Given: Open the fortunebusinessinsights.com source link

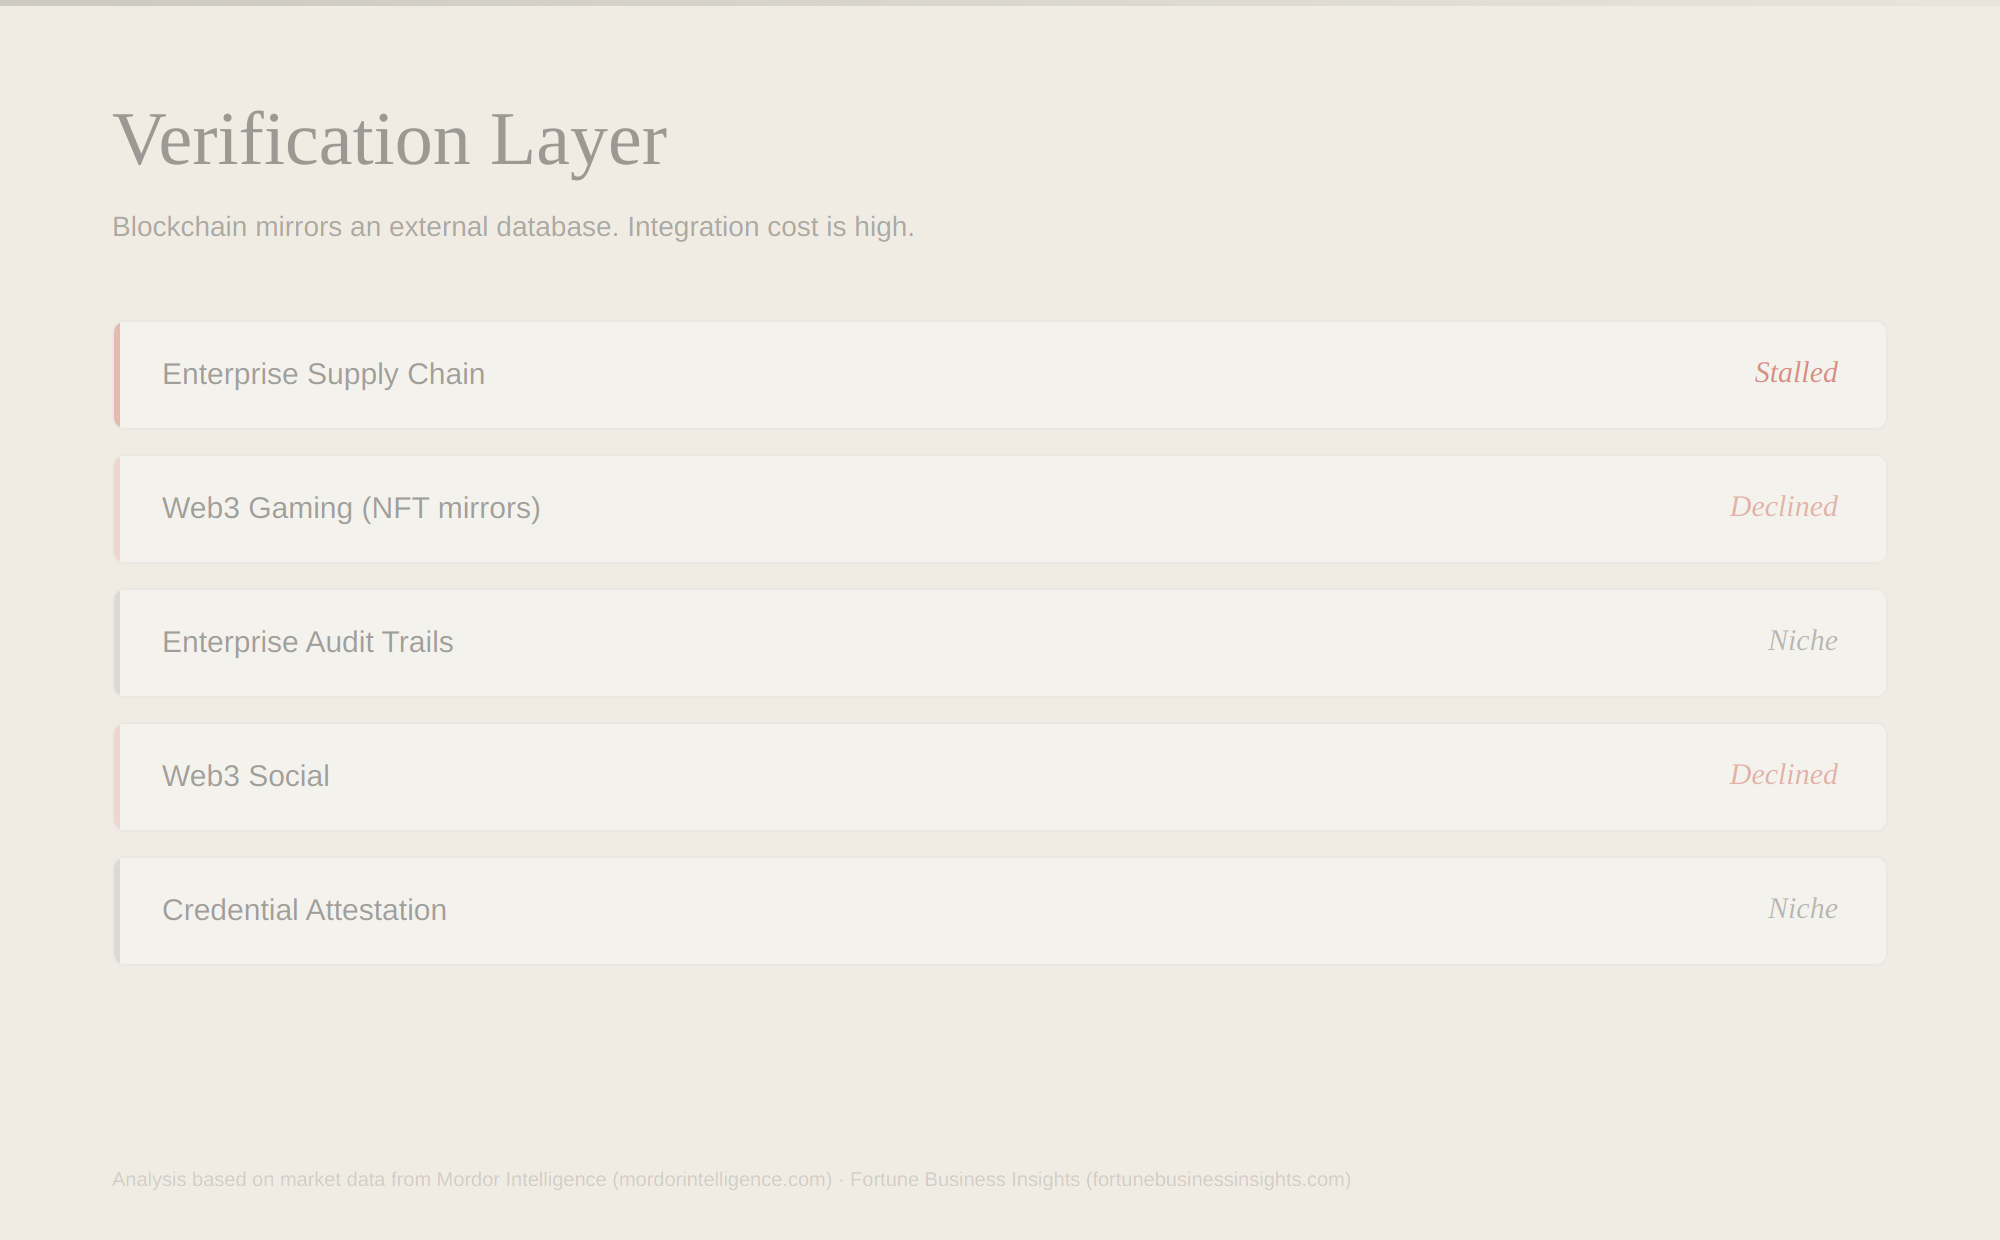Looking at the screenshot, I should (1218, 1180).
